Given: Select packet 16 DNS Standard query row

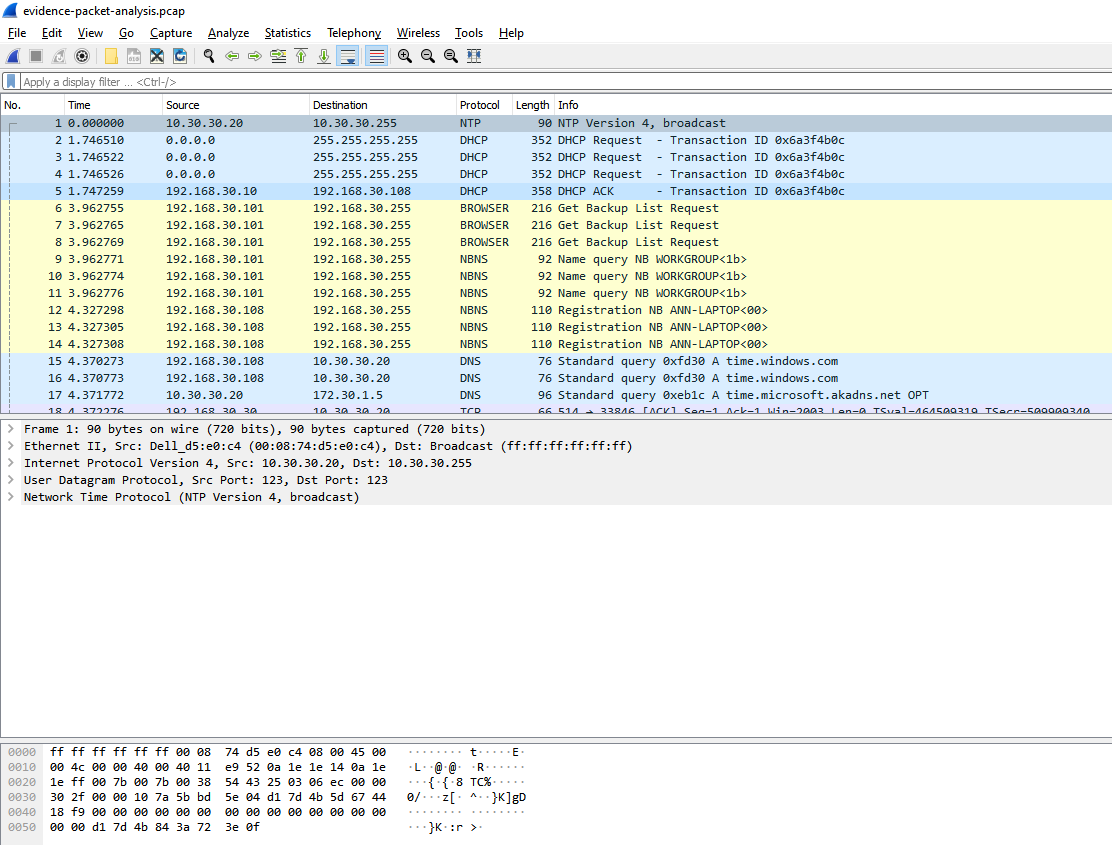Looking at the screenshot, I should [x=556, y=379].
